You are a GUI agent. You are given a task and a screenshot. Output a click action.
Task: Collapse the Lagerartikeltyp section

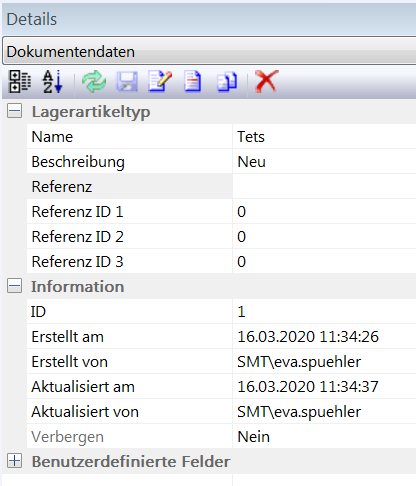coord(14,111)
